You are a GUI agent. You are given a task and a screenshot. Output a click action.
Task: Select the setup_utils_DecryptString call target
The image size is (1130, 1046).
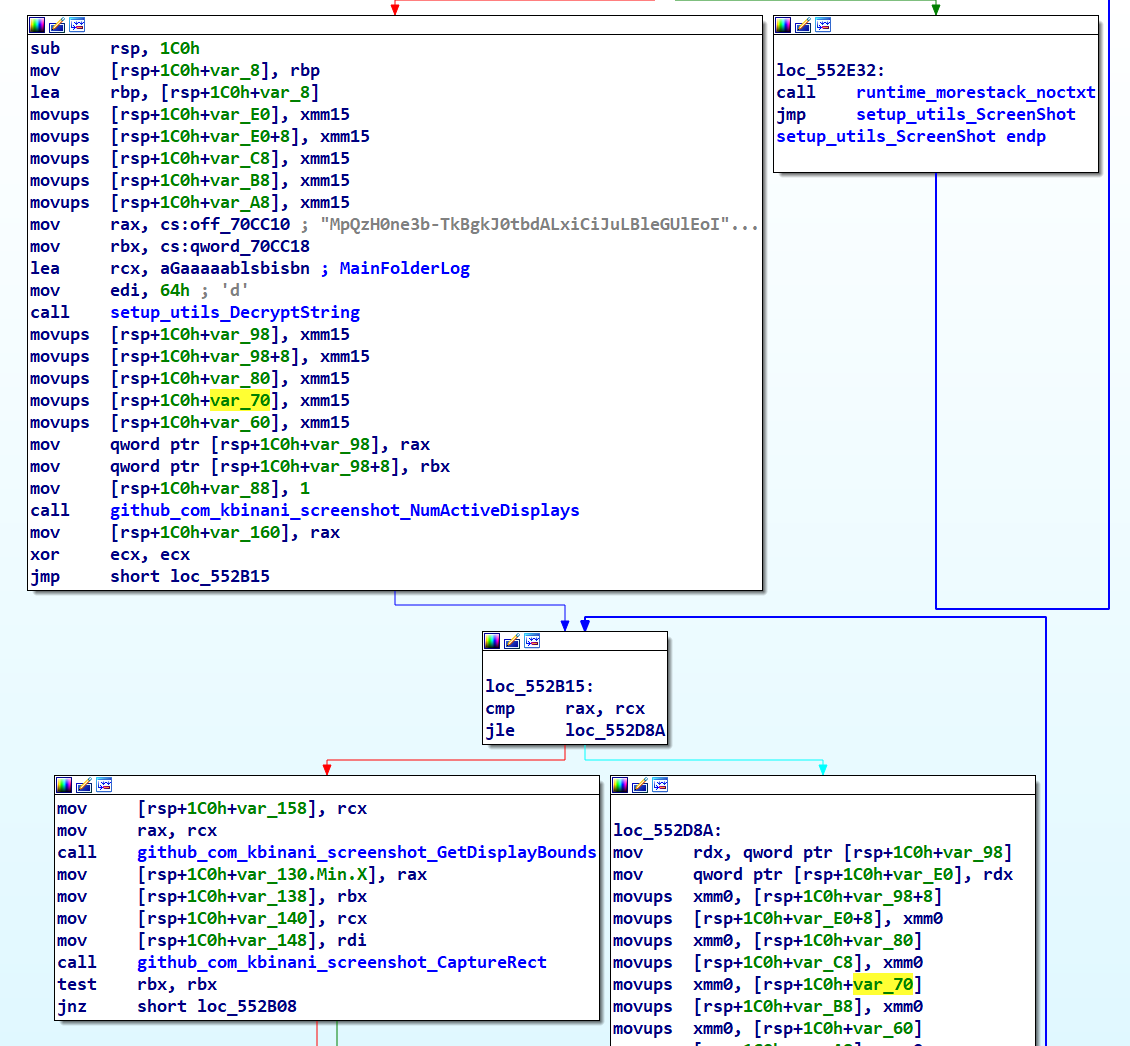pos(234,312)
